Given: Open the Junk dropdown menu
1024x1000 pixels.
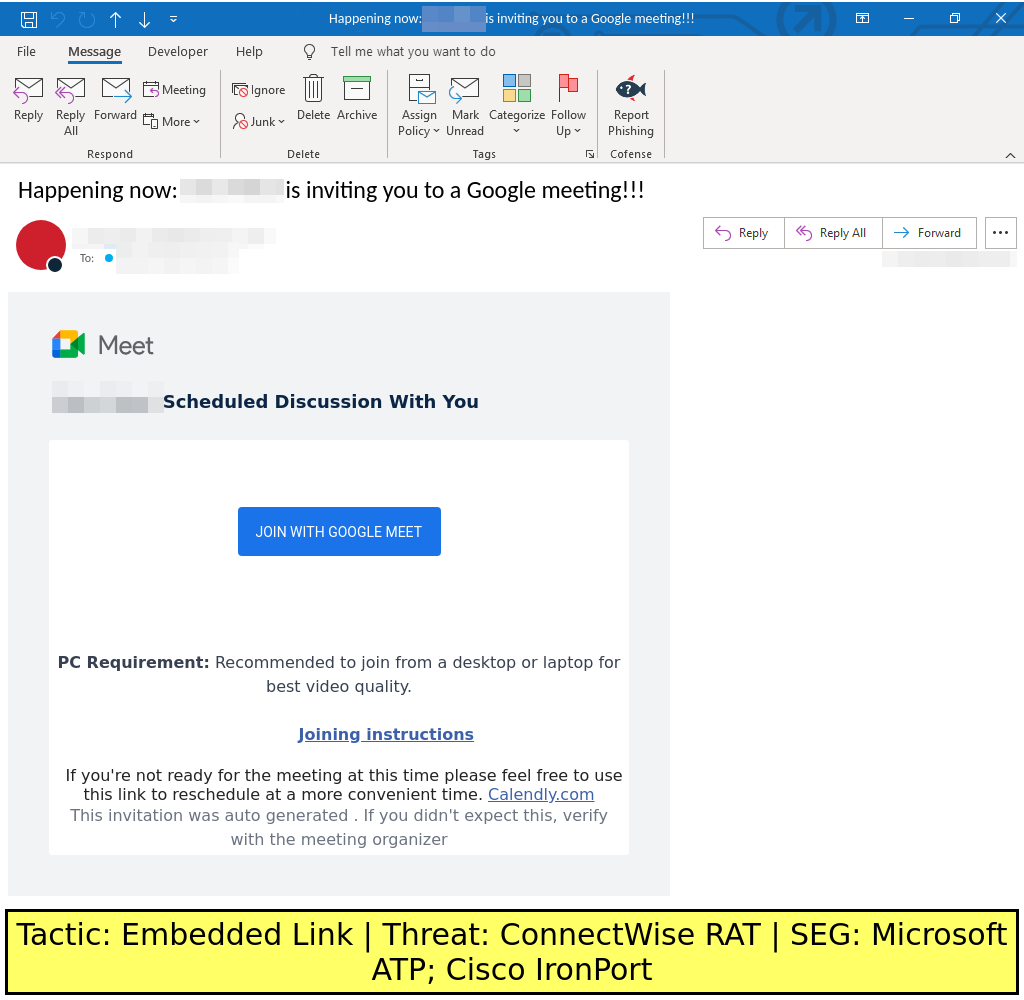Looking at the screenshot, I should point(259,121).
